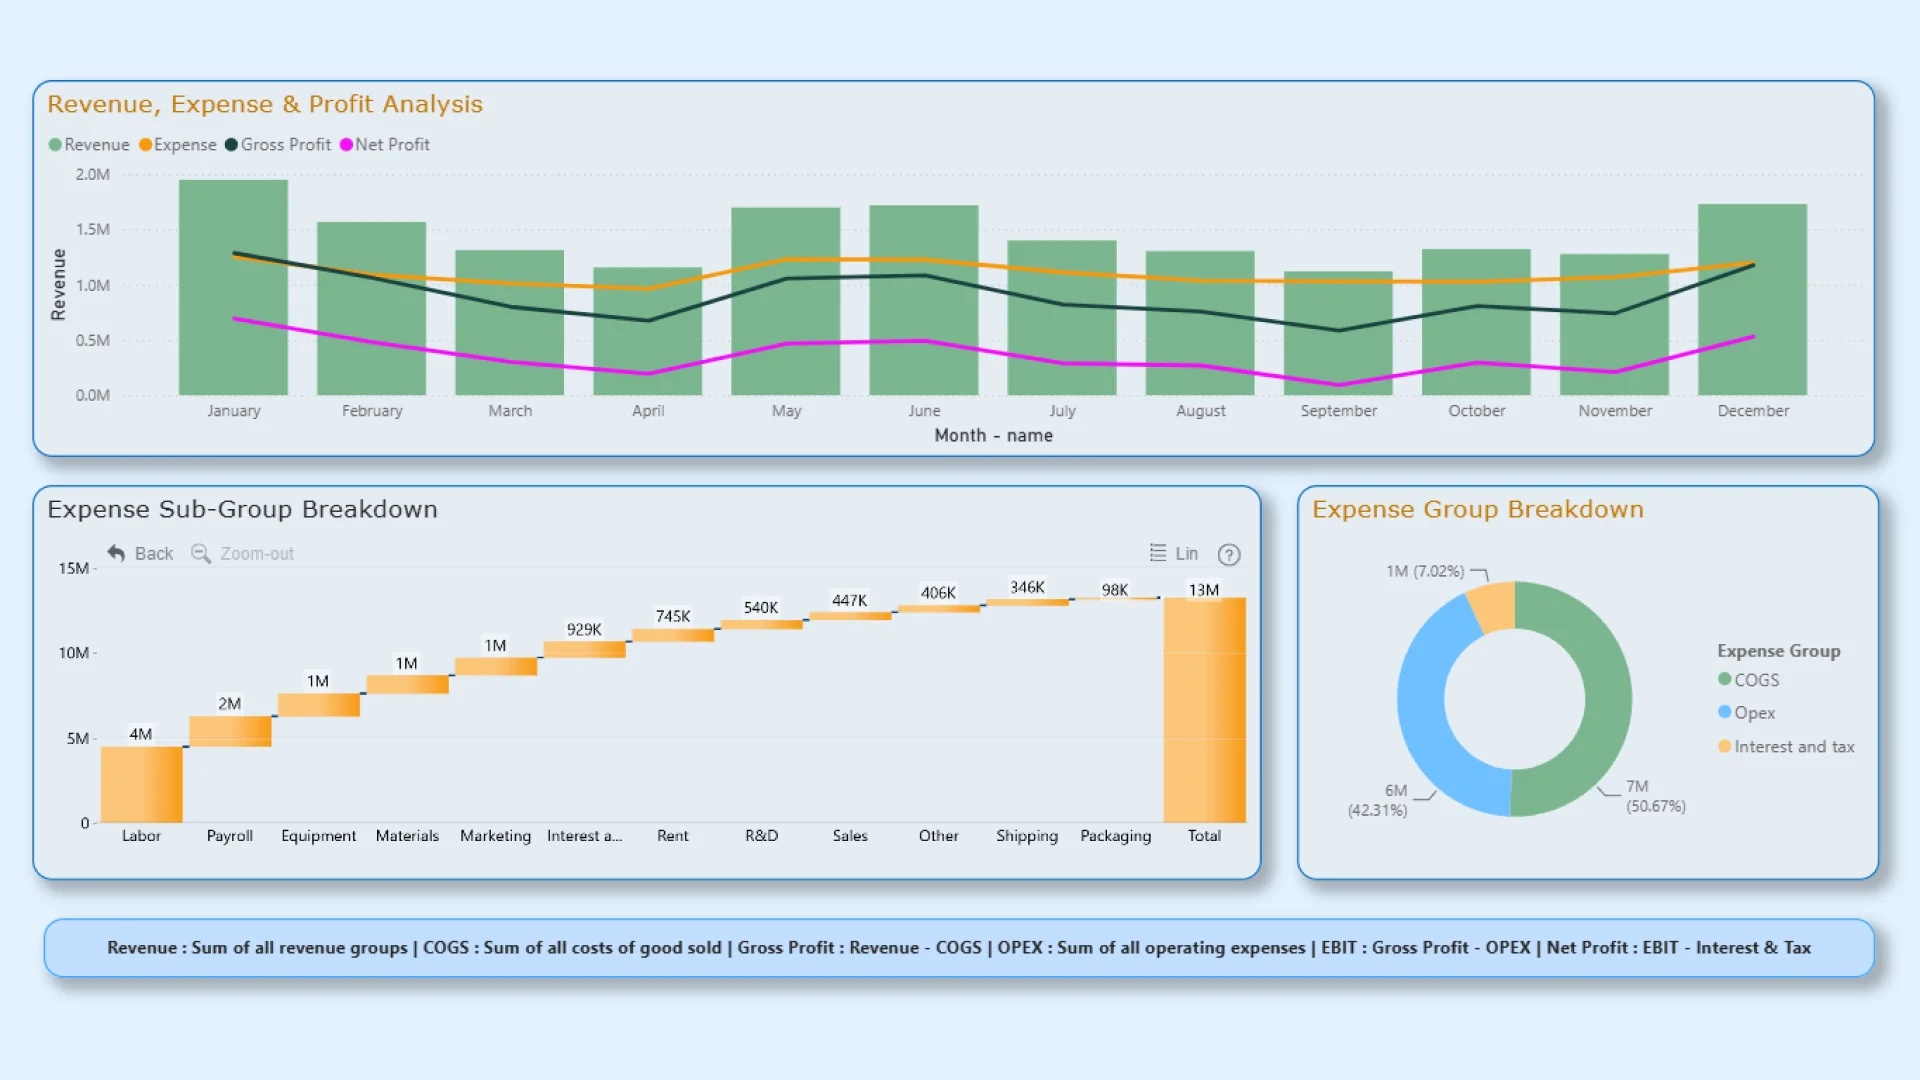Select the May revenue bar
1920x1080 pixels.
[x=785, y=301]
